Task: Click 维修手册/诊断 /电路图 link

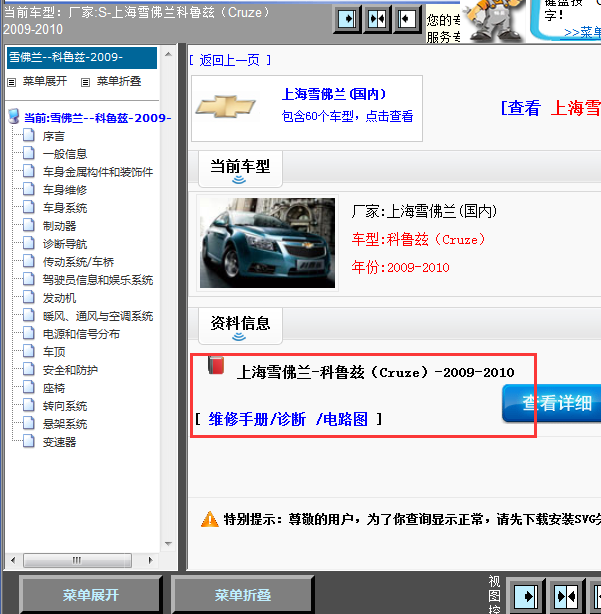Action: (288, 419)
